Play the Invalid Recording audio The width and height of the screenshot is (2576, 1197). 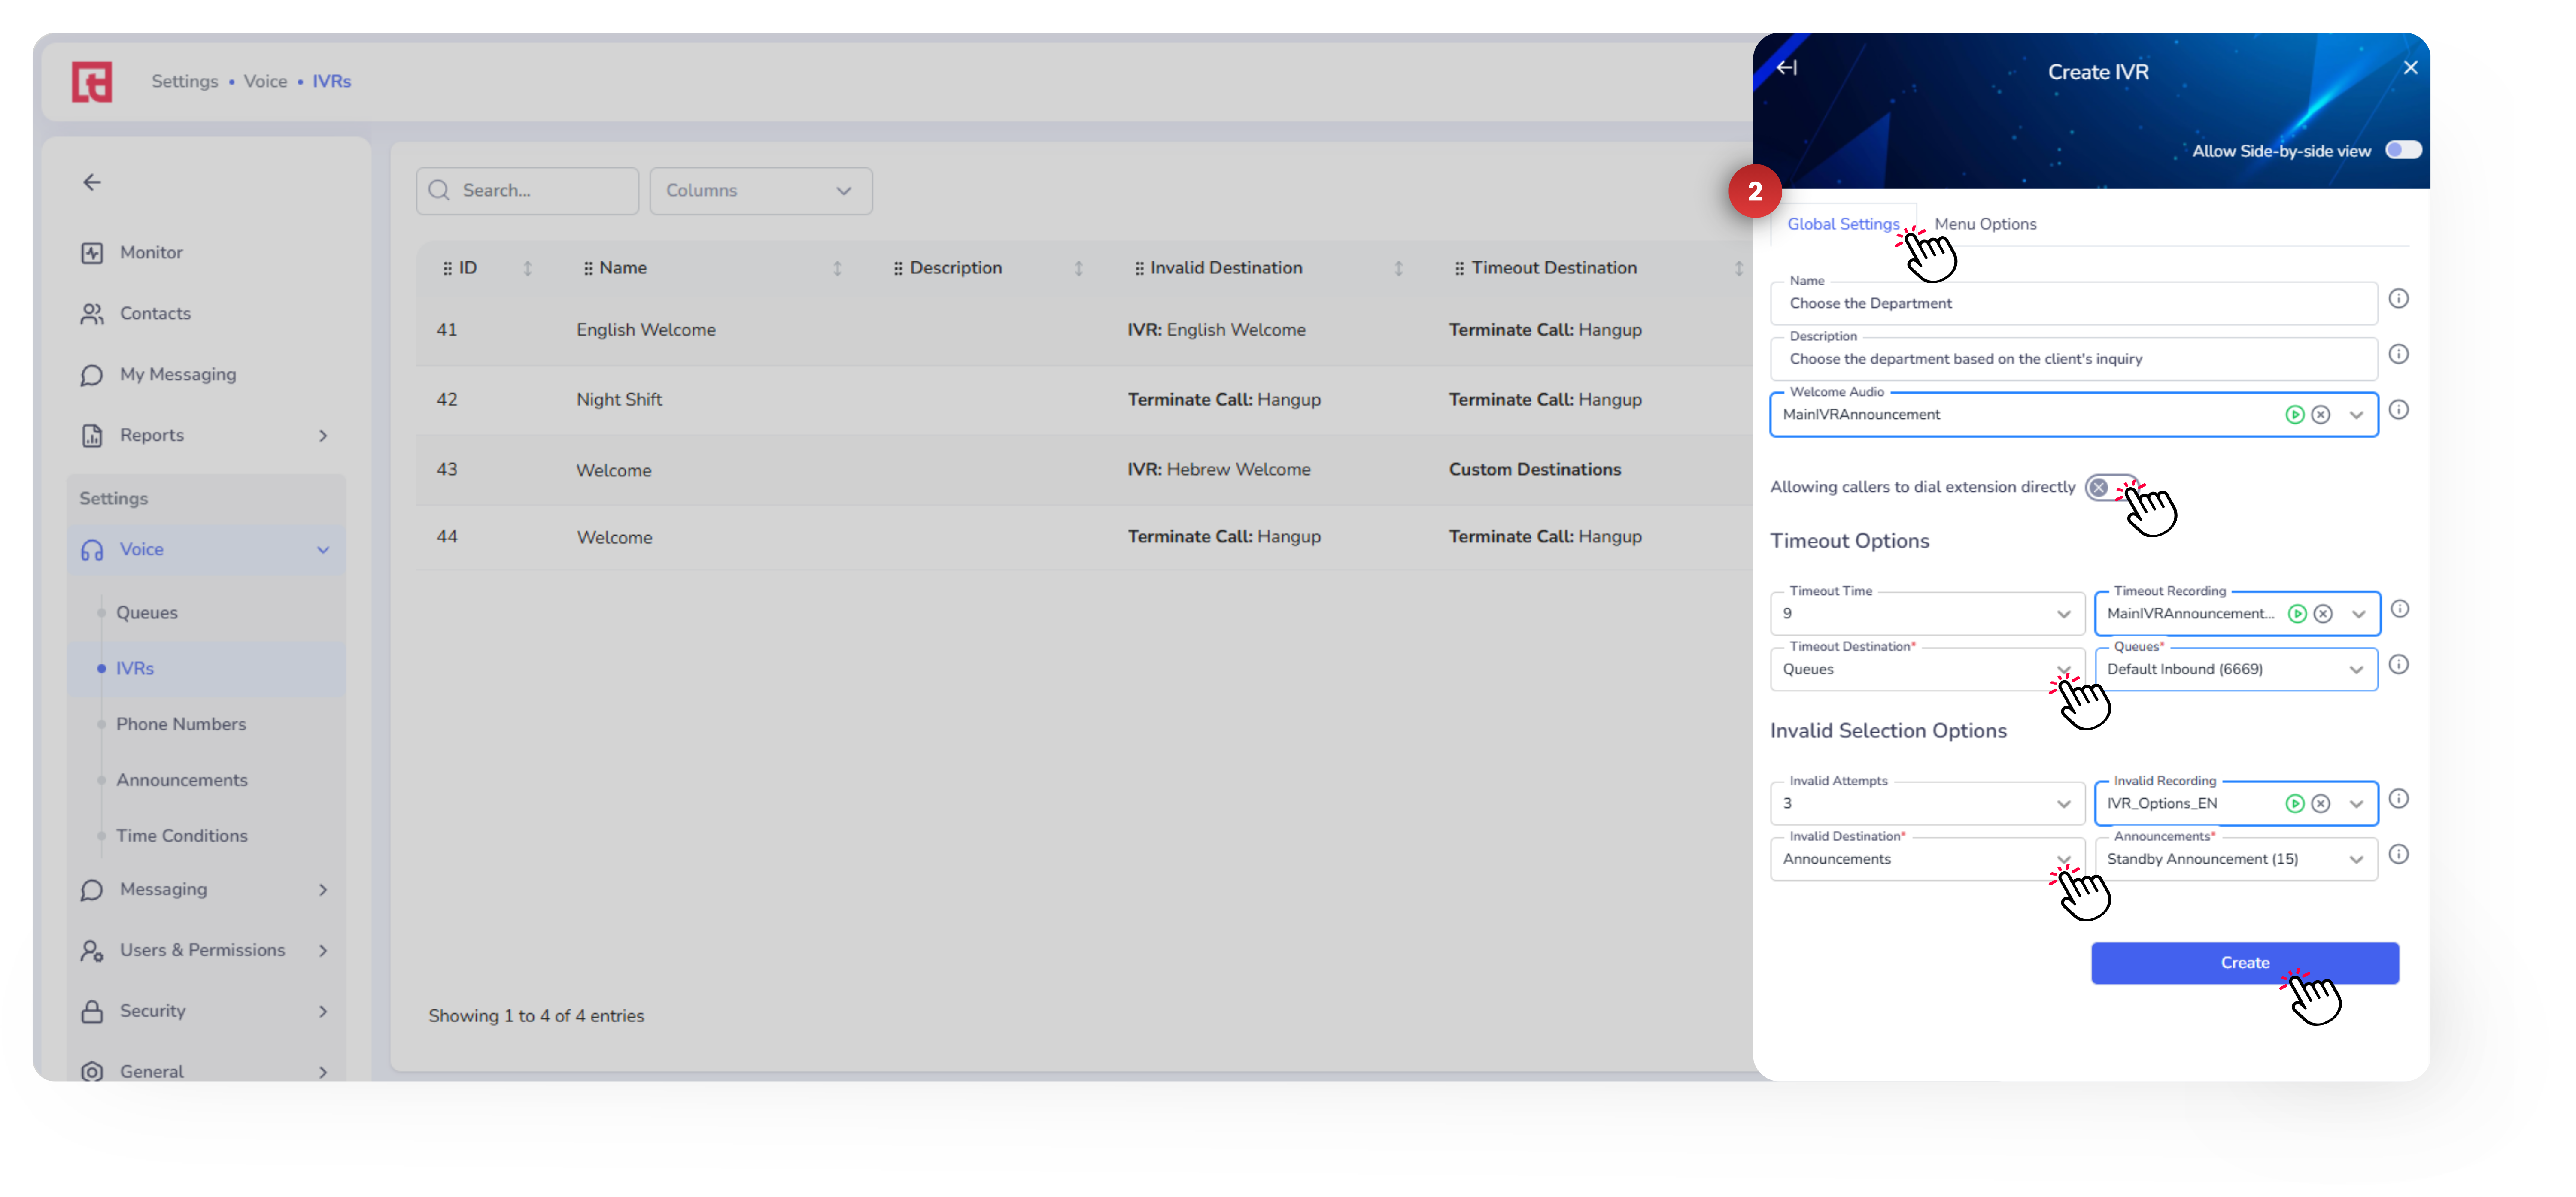tap(2294, 804)
